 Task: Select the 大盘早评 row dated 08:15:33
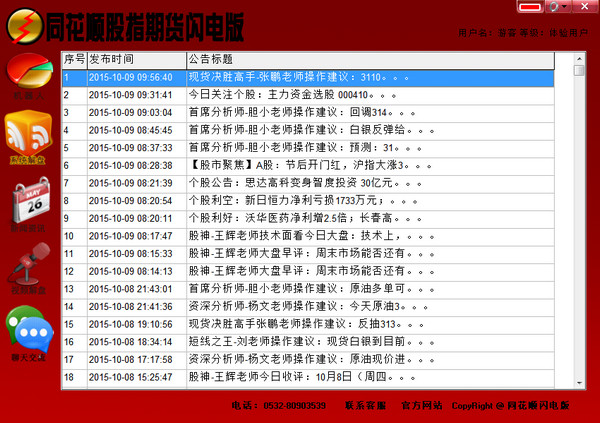tap(308, 254)
